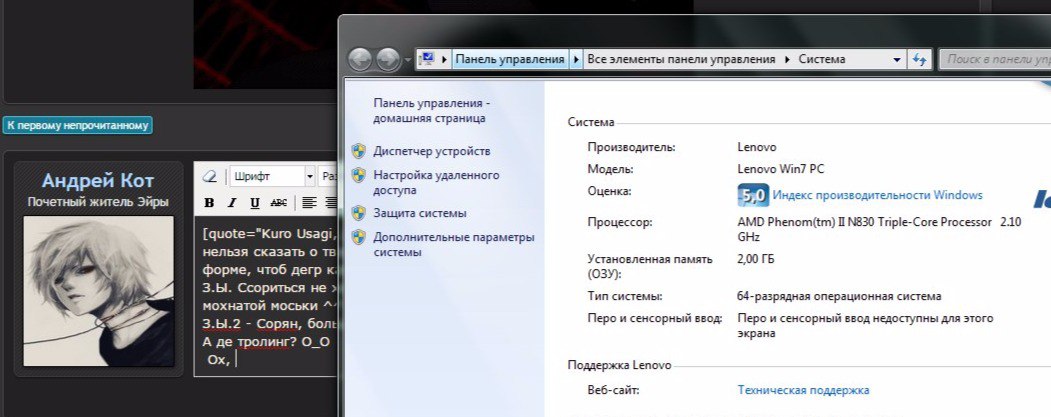Go back with the Control Panel back arrow
This screenshot has height=417, width=1051.
pyautogui.click(x=360, y=60)
